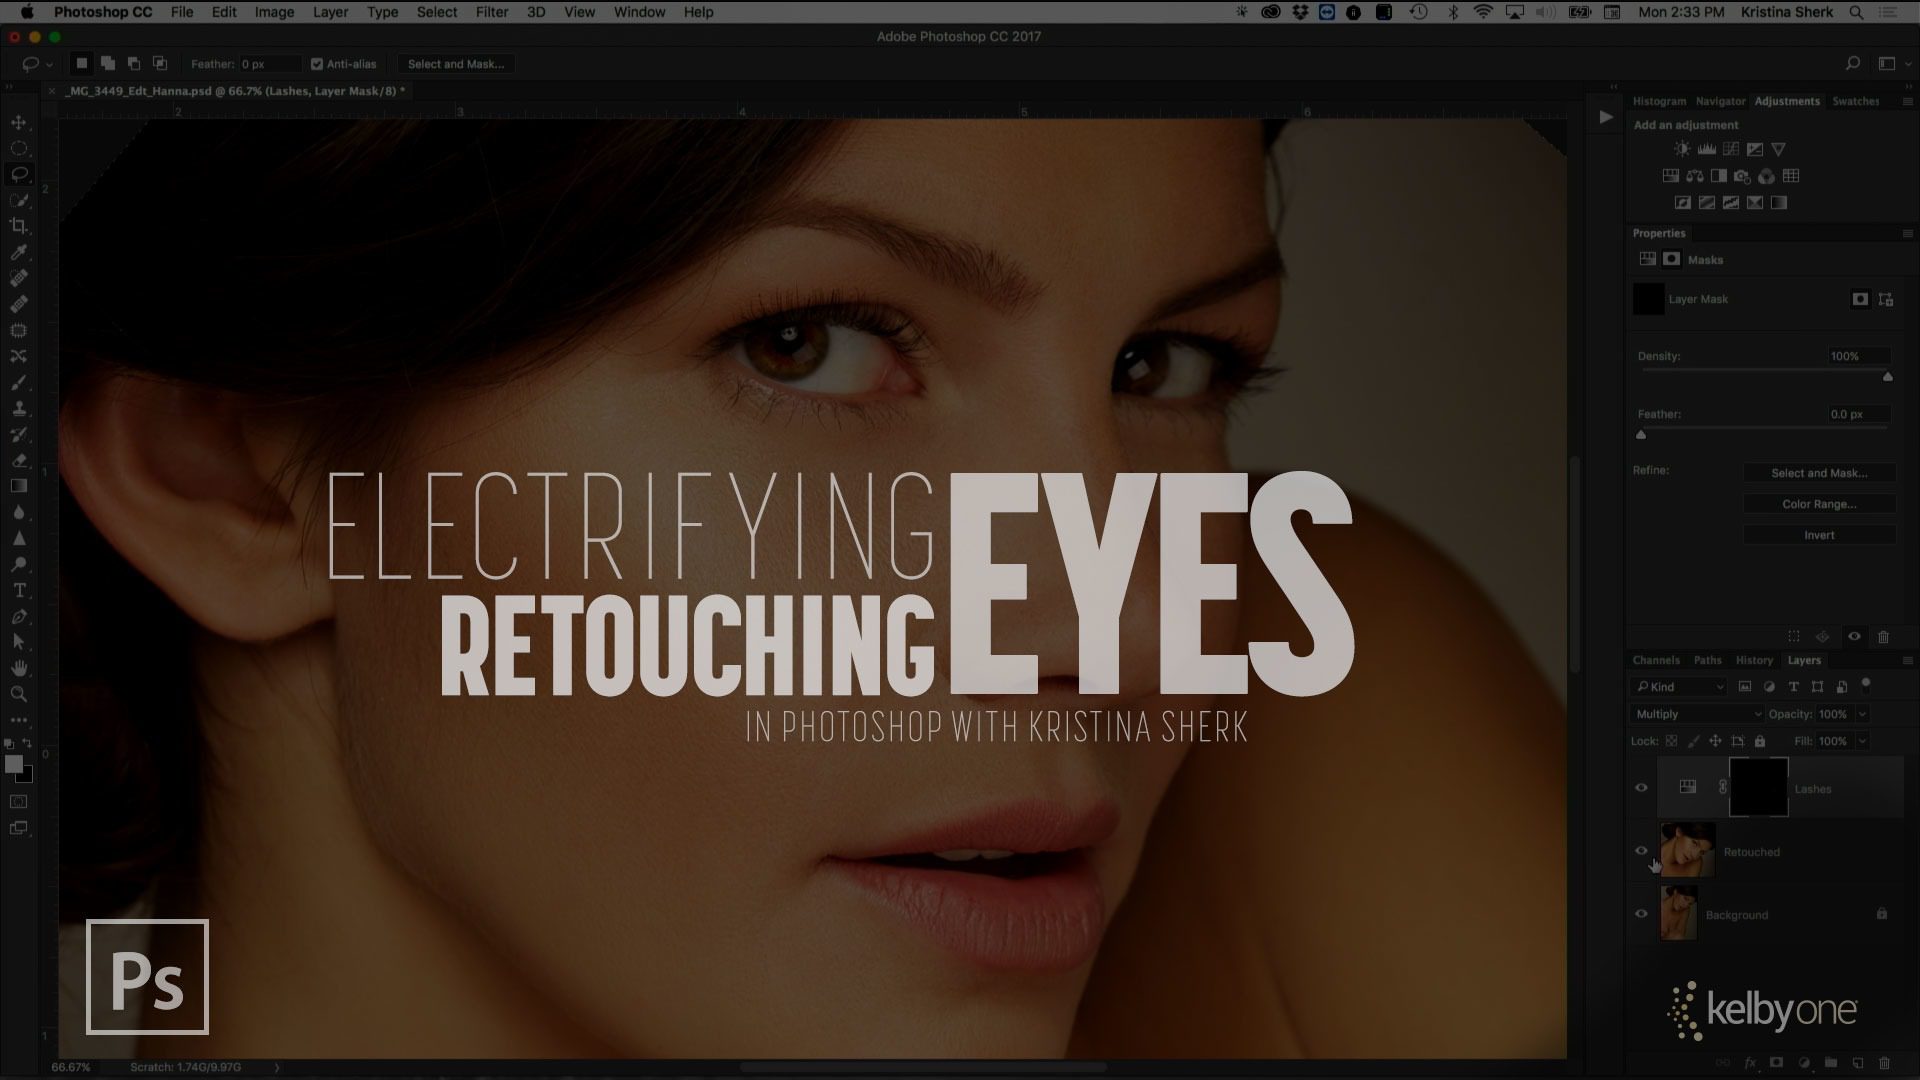Click the foreground color swatch
The height and width of the screenshot is (1080, 1920).
click(14, 764)
